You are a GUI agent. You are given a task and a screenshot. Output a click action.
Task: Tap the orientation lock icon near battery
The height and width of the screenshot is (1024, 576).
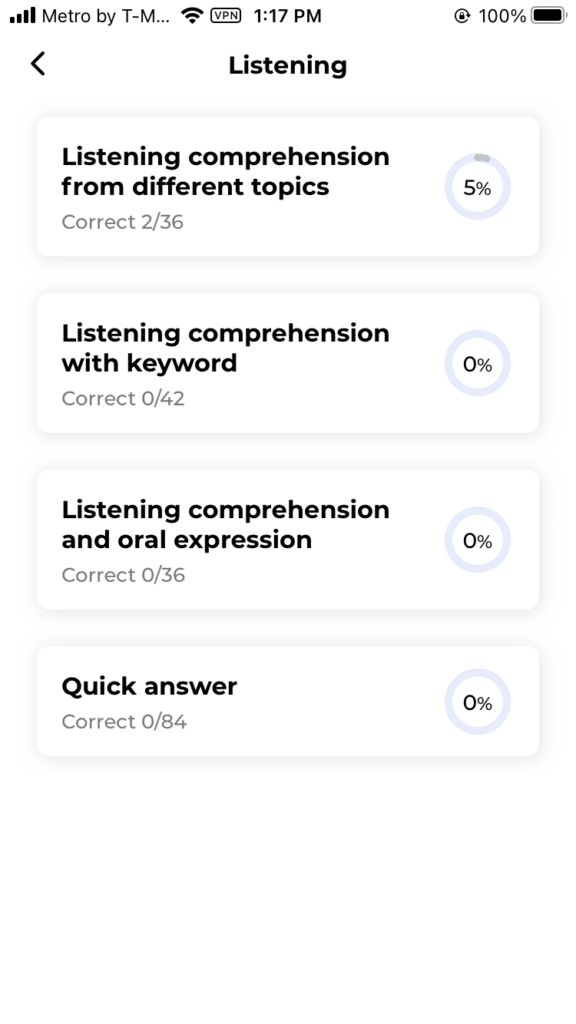(462, 16)
